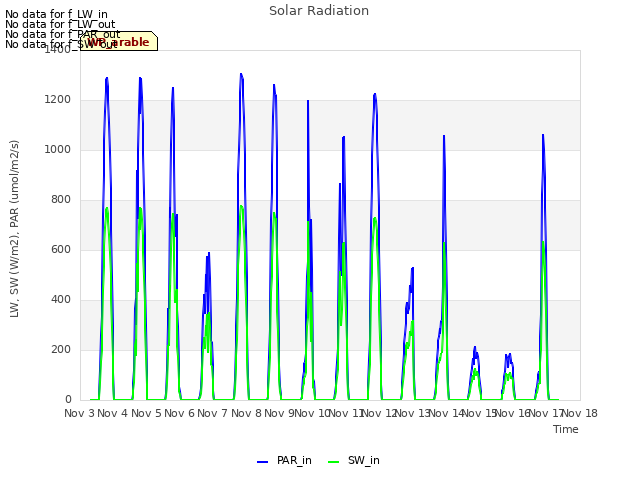The width and height of the screenshot is (640, 480).
Task: Toggle the SW_in legend entry
Action: point(353,461)
